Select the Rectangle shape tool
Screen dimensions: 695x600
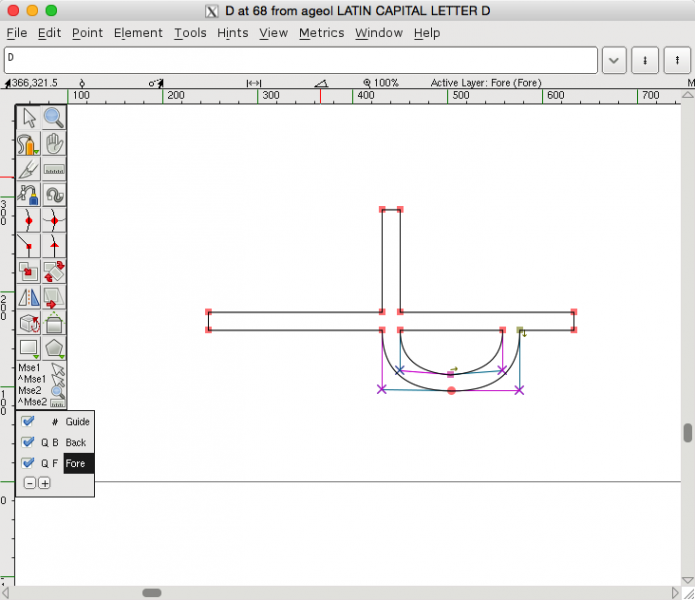tap(28, 349)
